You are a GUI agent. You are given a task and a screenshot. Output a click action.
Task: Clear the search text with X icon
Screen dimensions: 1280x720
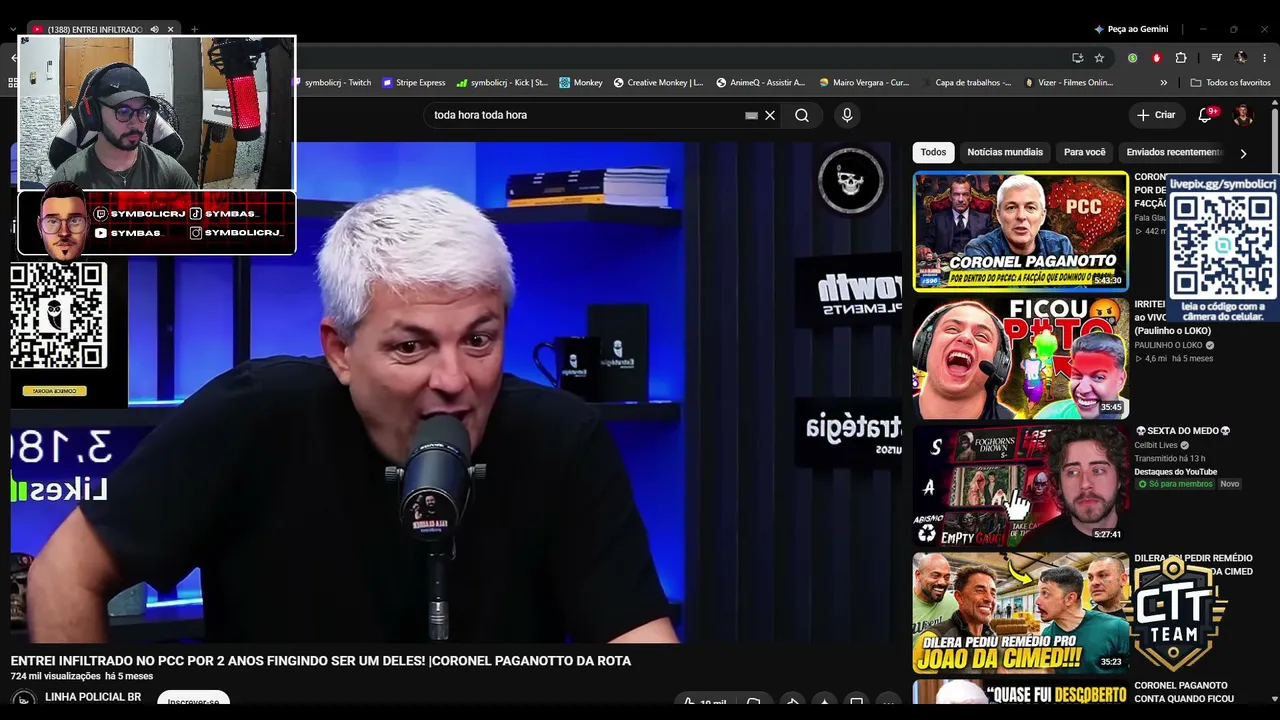click(x=770, y=115)
